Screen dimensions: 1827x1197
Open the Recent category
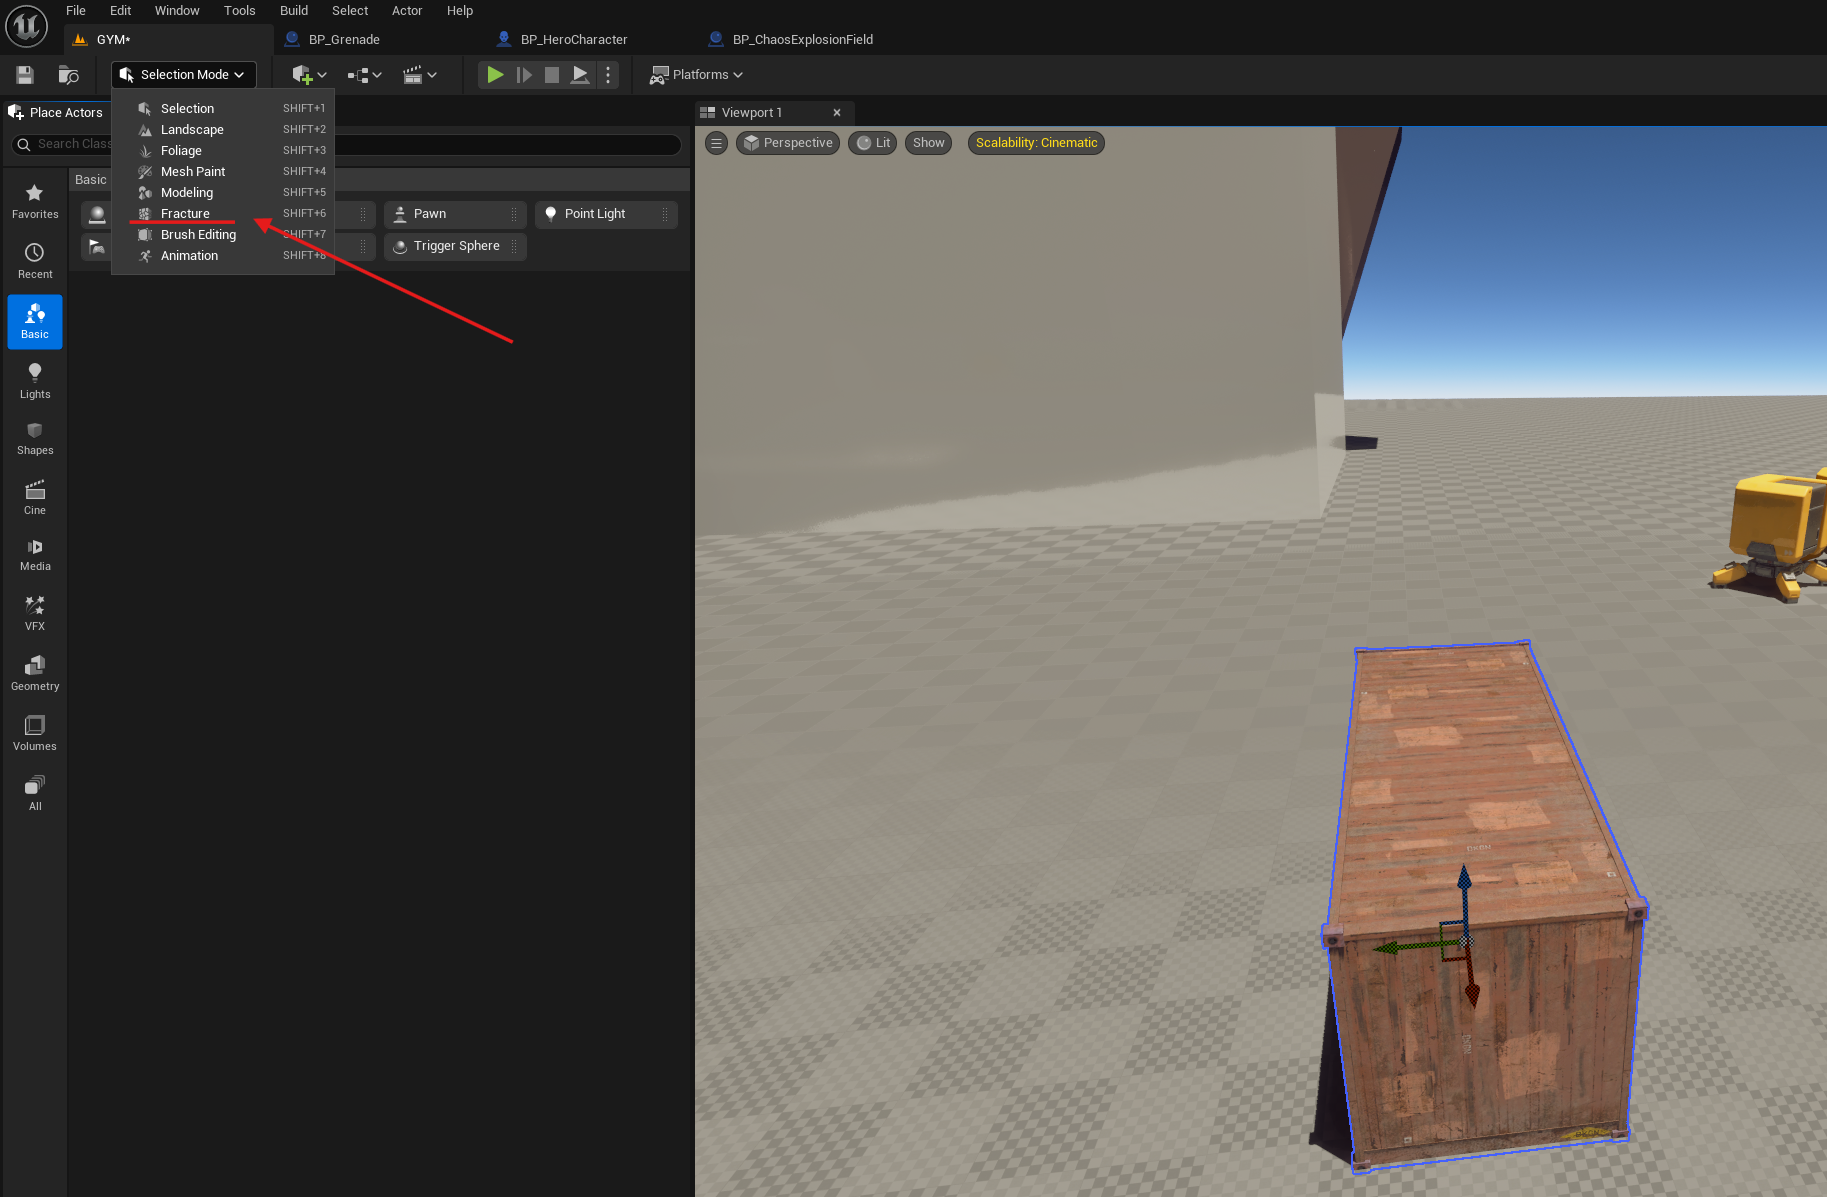[x=35, y=261]
